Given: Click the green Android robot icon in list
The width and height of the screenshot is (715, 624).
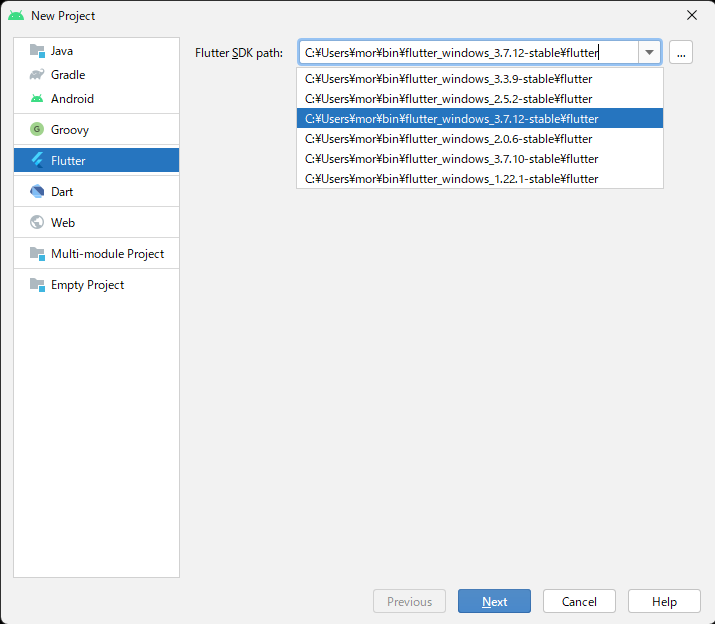Looking at the screenshot, I should tap(37, 99).
